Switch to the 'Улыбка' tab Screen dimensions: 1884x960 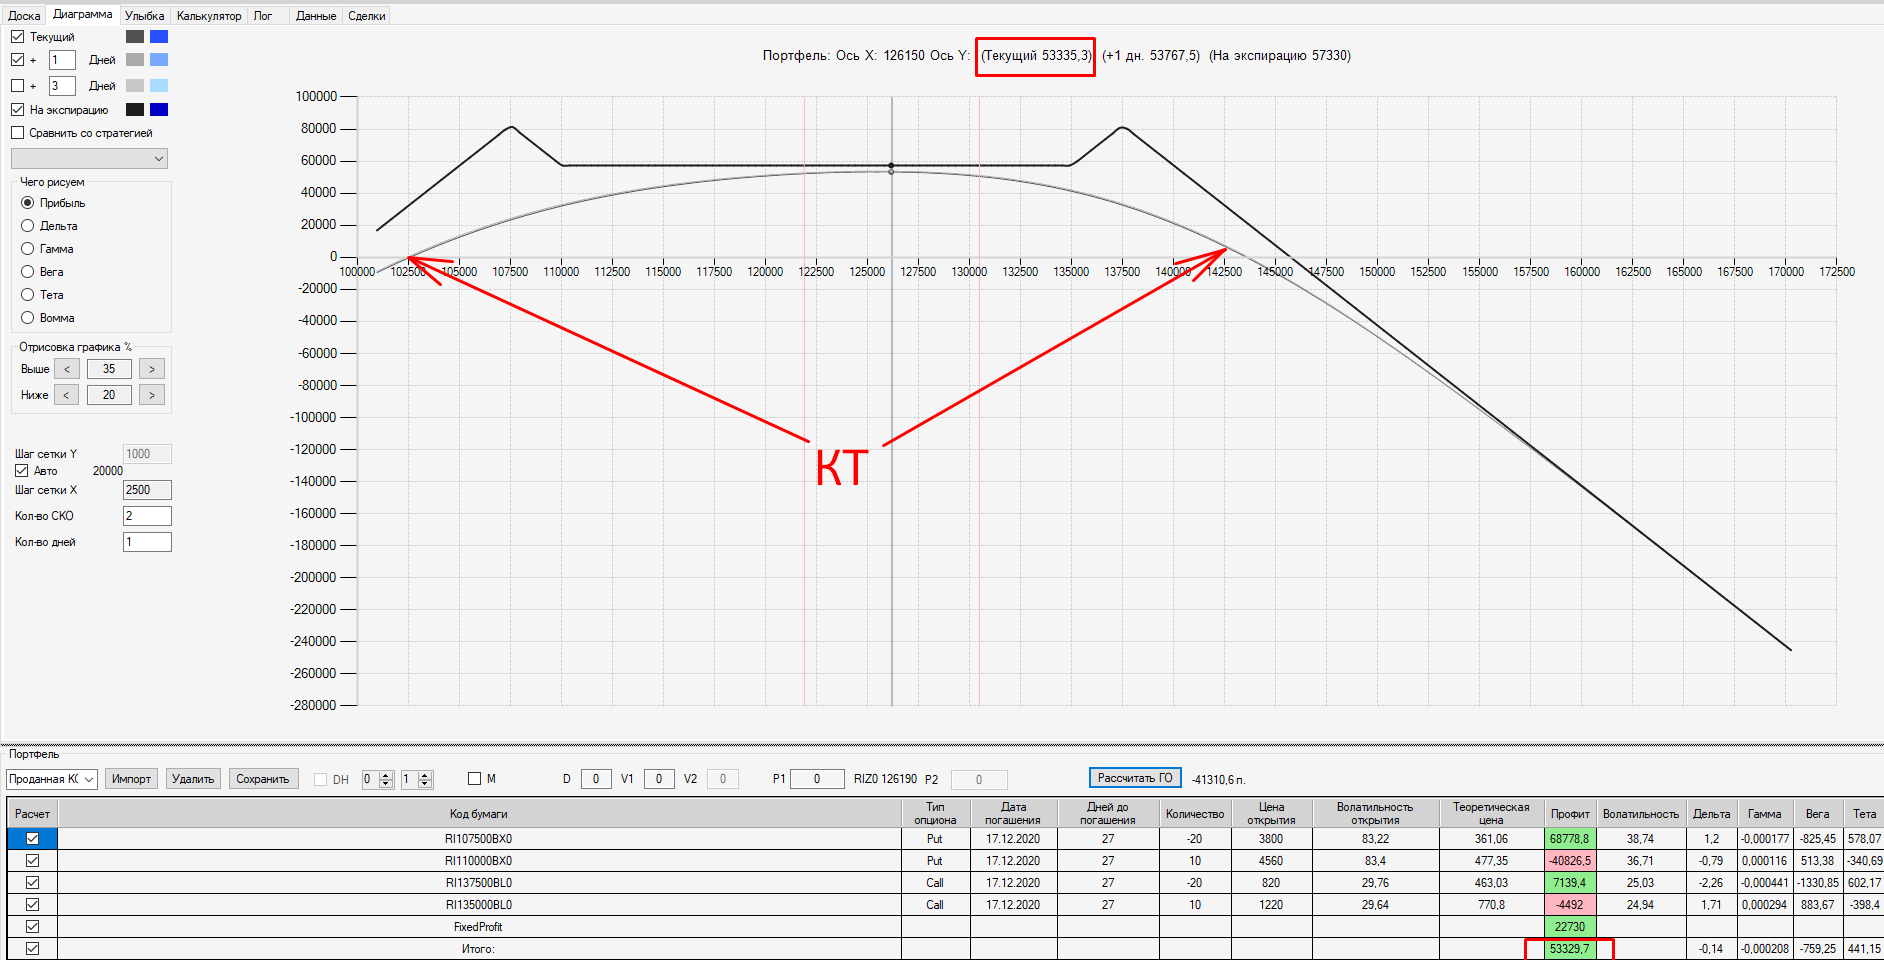[144, 16]
